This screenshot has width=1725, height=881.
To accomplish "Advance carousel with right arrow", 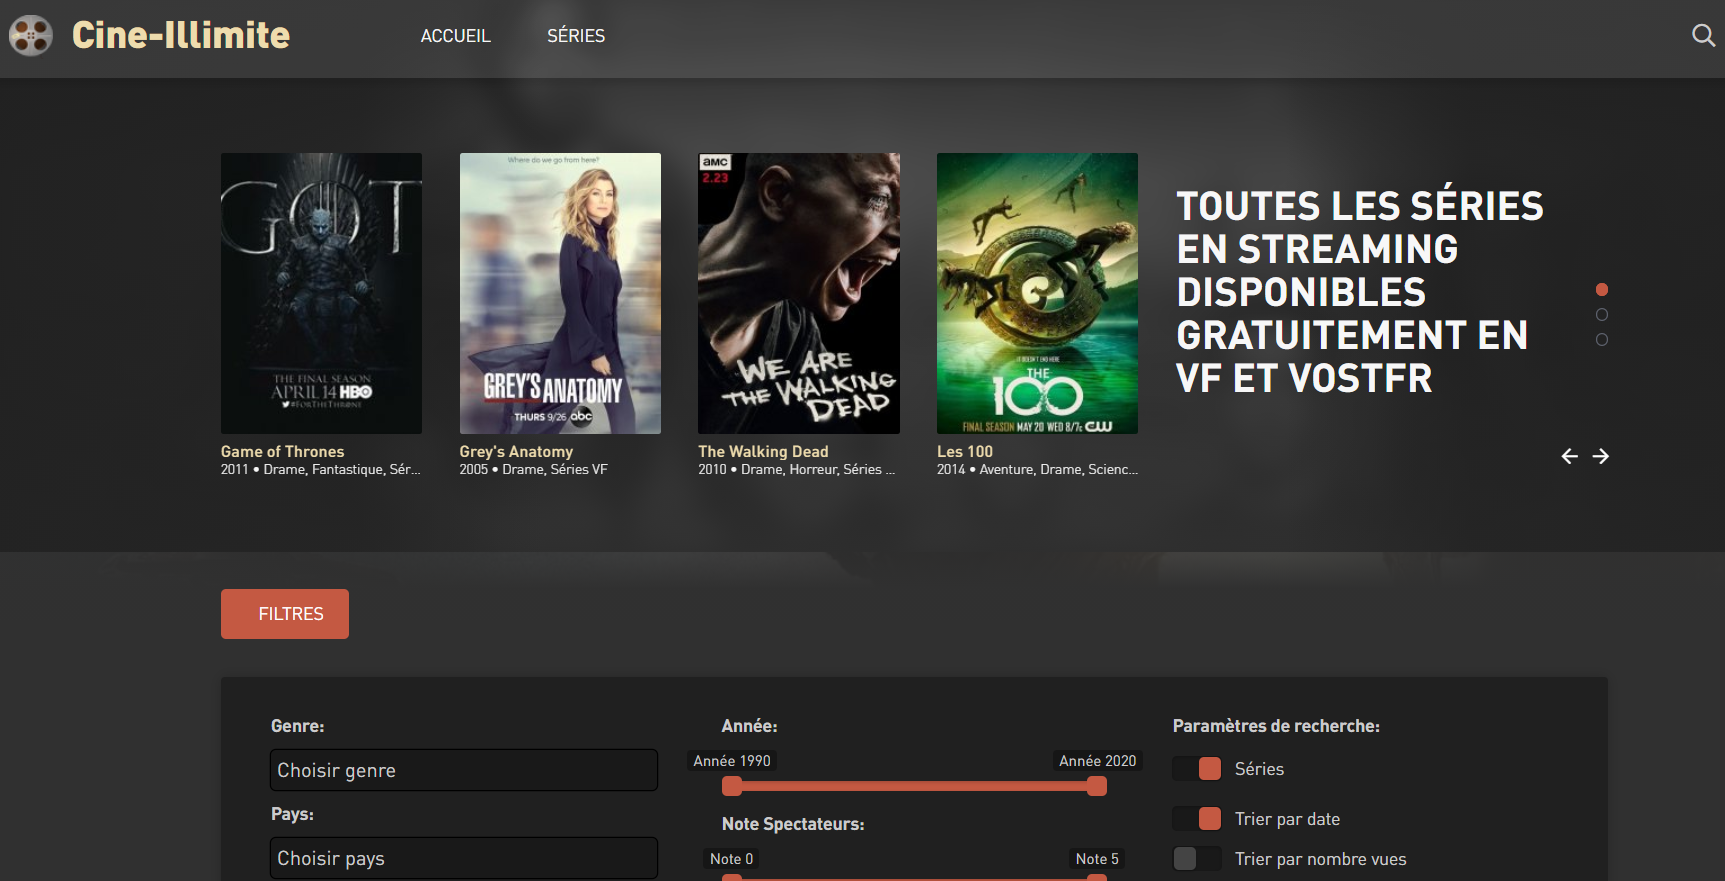I will click(1601, 456).
